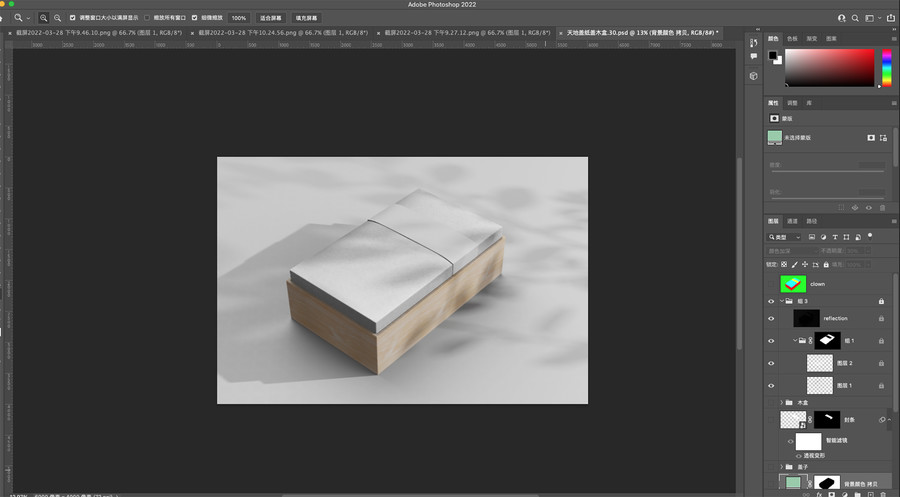
Task: Click the delete mask trash icon in Properties
Action: coord(882,208)
